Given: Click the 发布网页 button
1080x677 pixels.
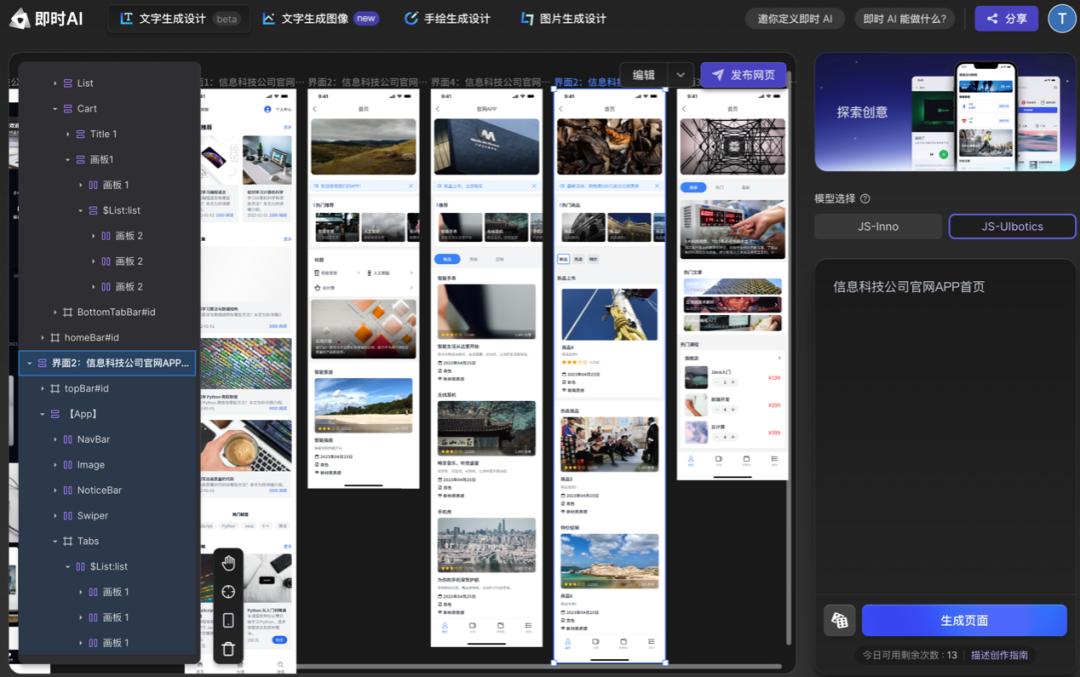Looking at the screenshot, I should point(743,75).
